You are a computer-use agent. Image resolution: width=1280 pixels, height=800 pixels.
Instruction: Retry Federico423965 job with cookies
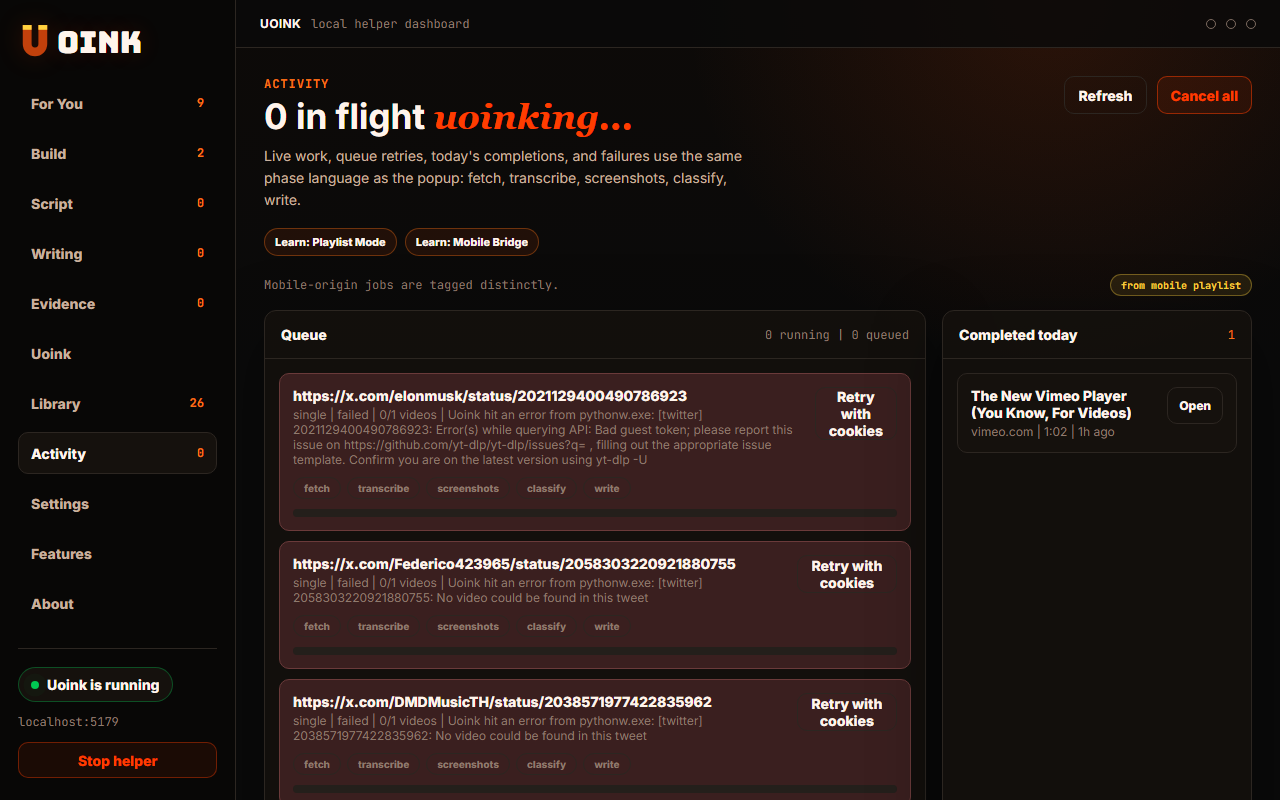pos(847,574)
